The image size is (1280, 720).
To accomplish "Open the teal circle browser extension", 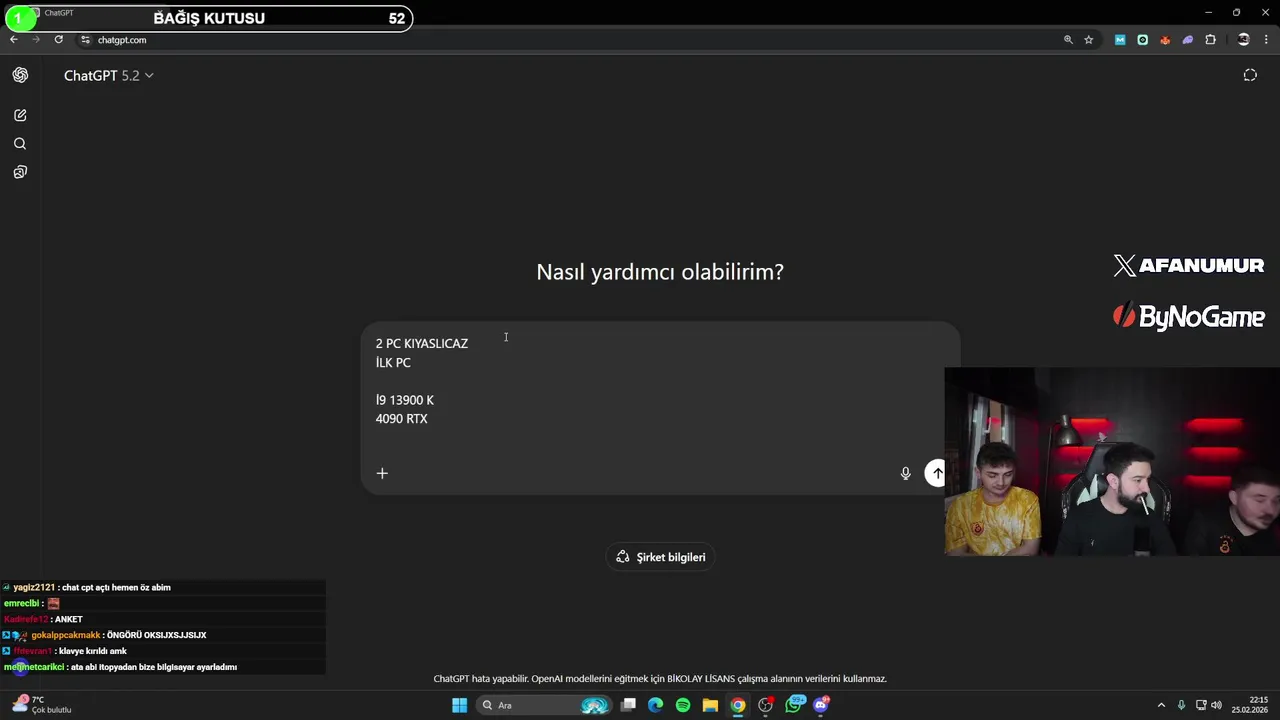I will tap(1143, 40).
